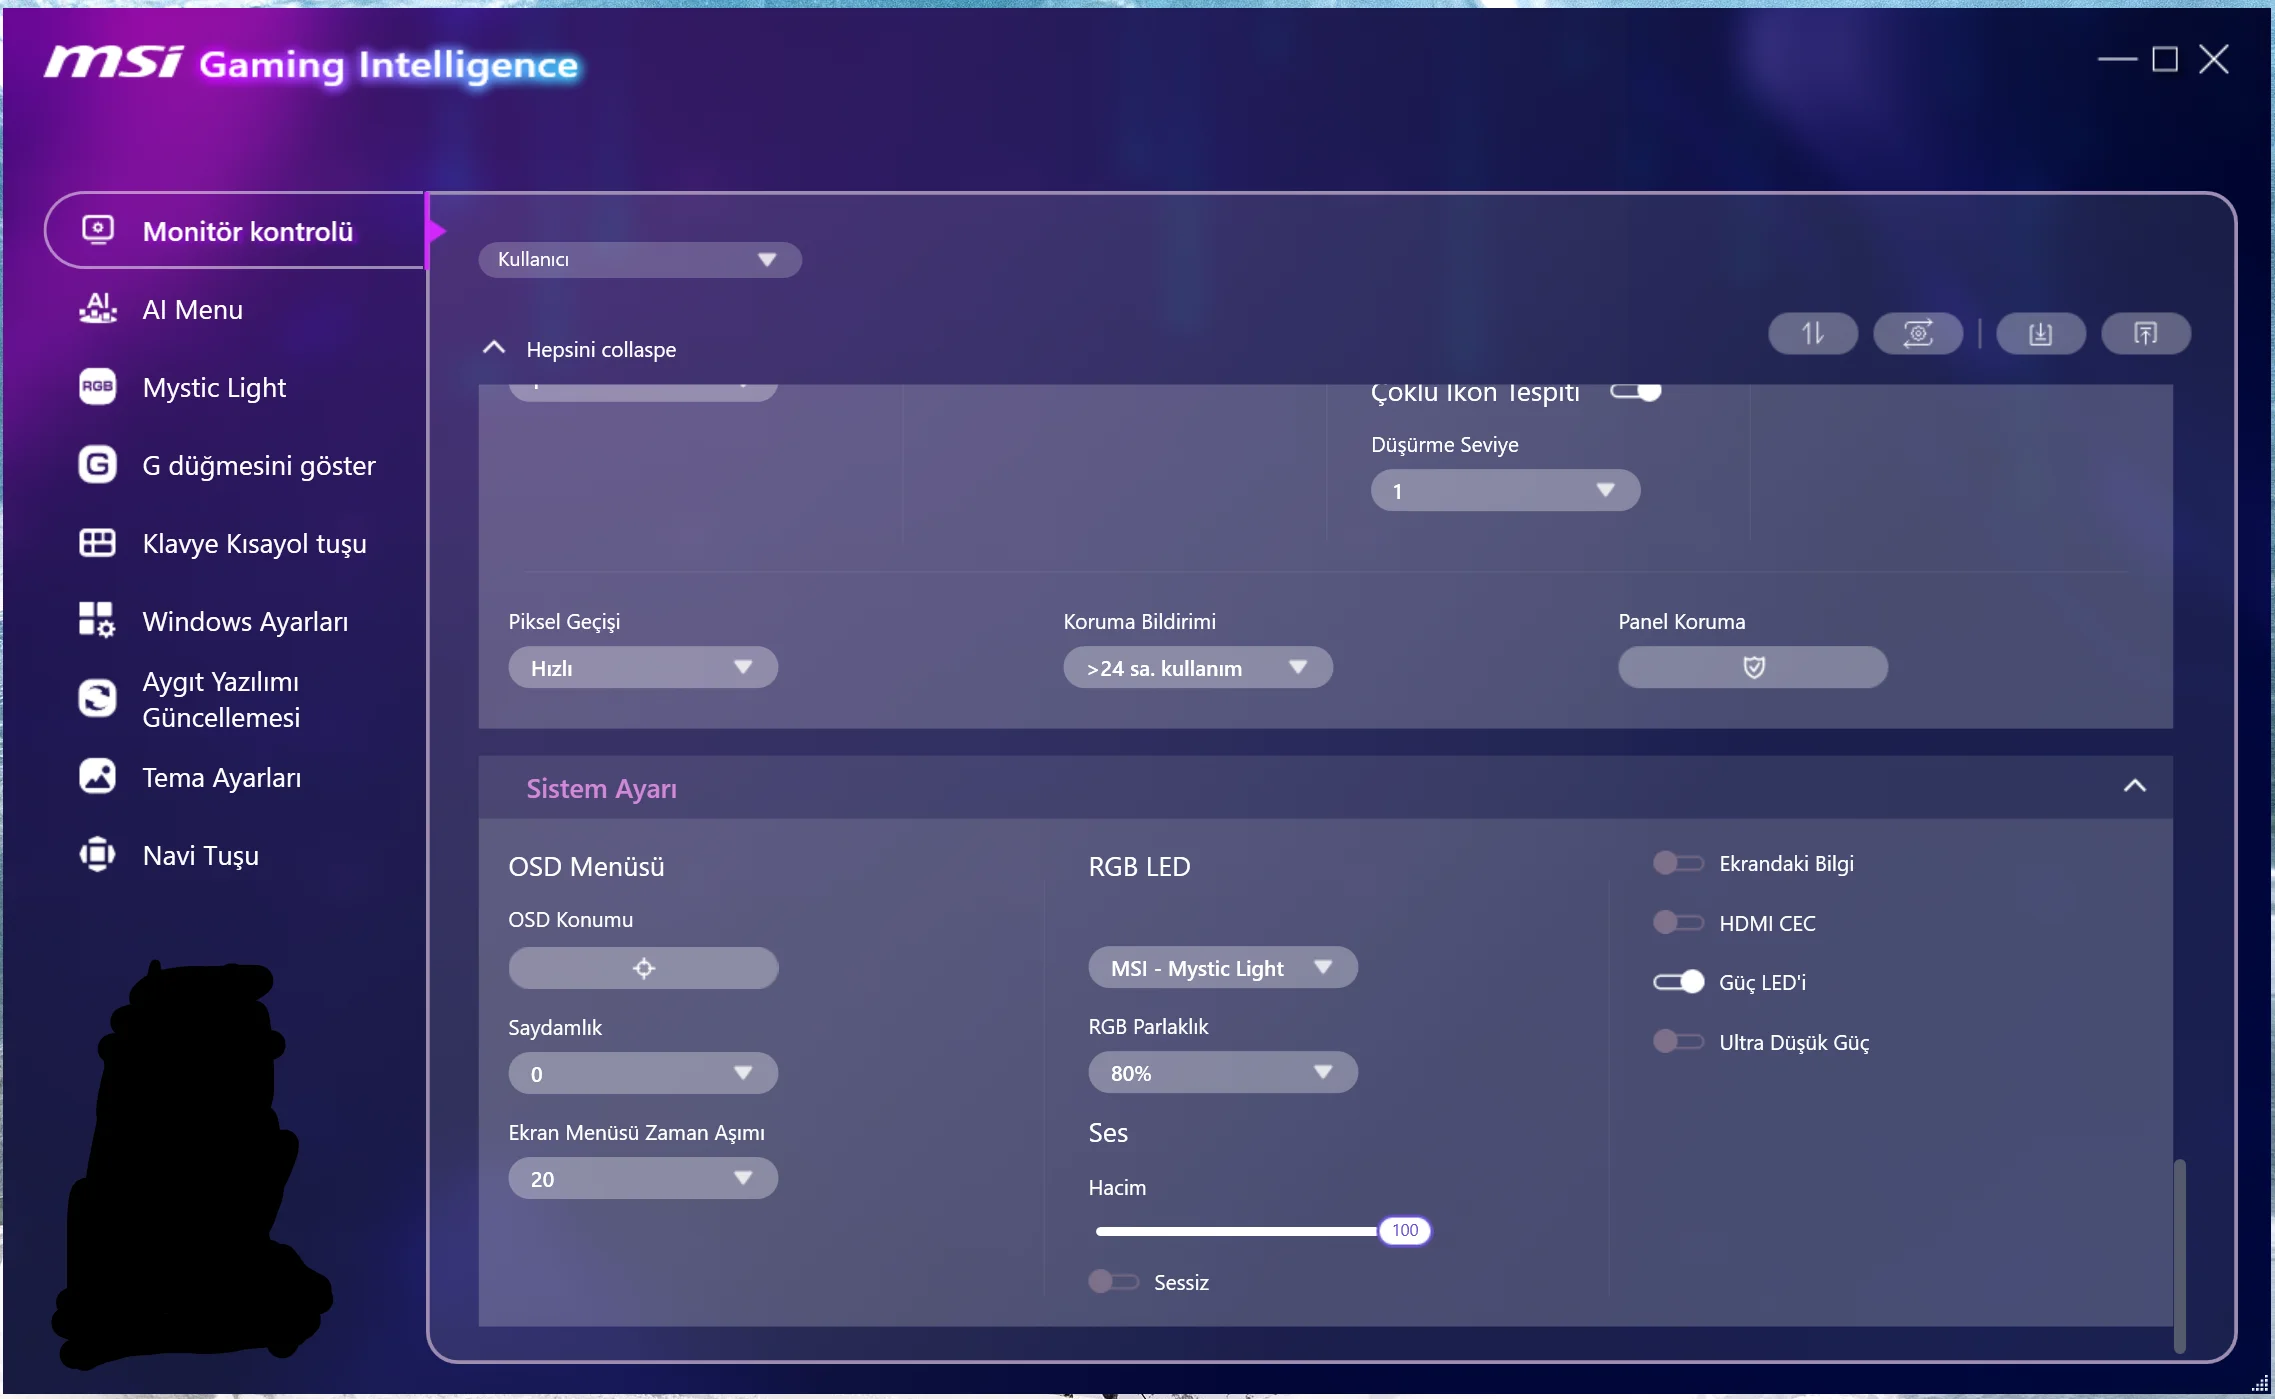
Task: Collapse the Sistem Ayarı section chevron
Action: 2134,786
